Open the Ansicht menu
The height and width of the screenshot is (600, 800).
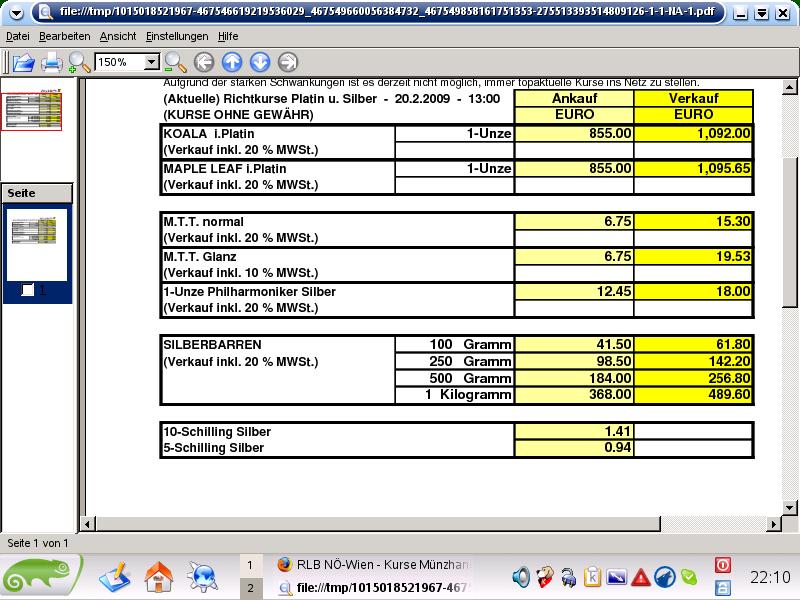tap(118, 36)
